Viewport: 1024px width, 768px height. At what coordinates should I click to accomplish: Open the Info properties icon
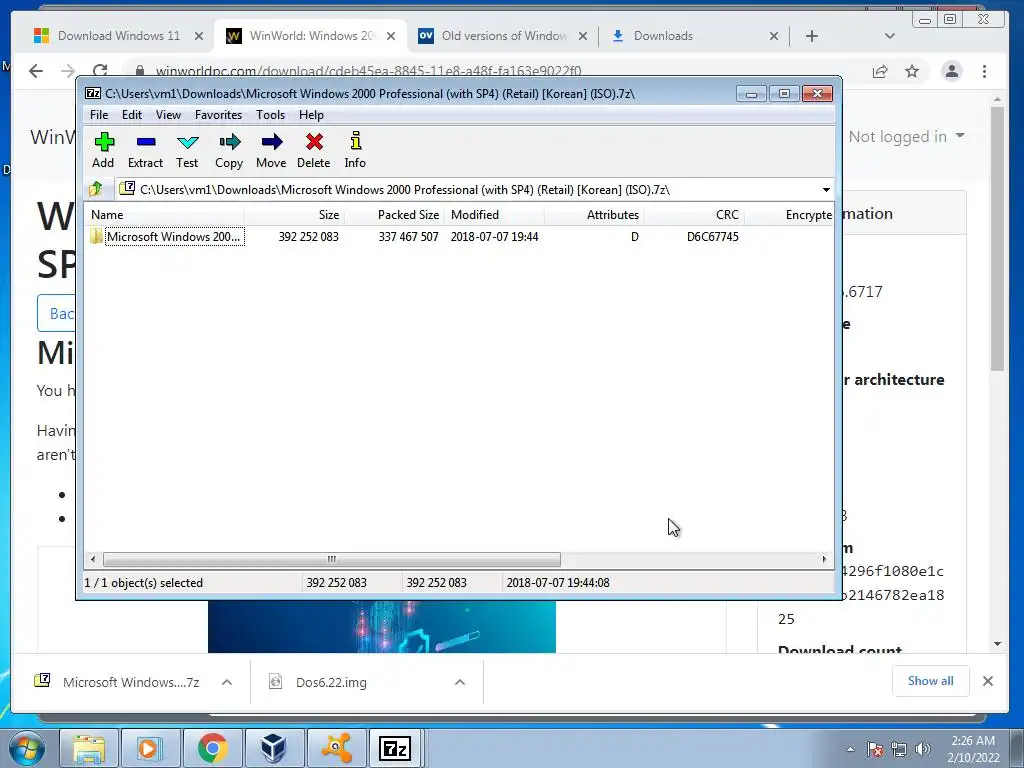click(x=355, y=150)
